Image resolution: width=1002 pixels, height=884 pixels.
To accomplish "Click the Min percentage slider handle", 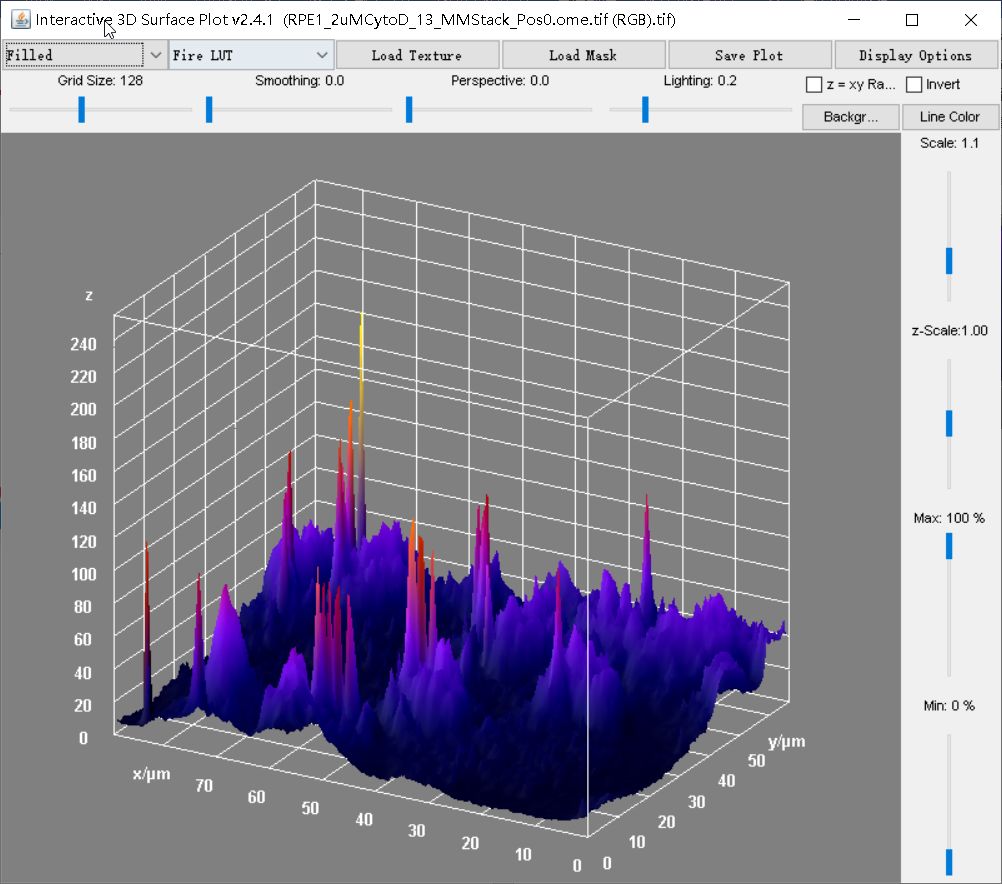I will point(949,862).
